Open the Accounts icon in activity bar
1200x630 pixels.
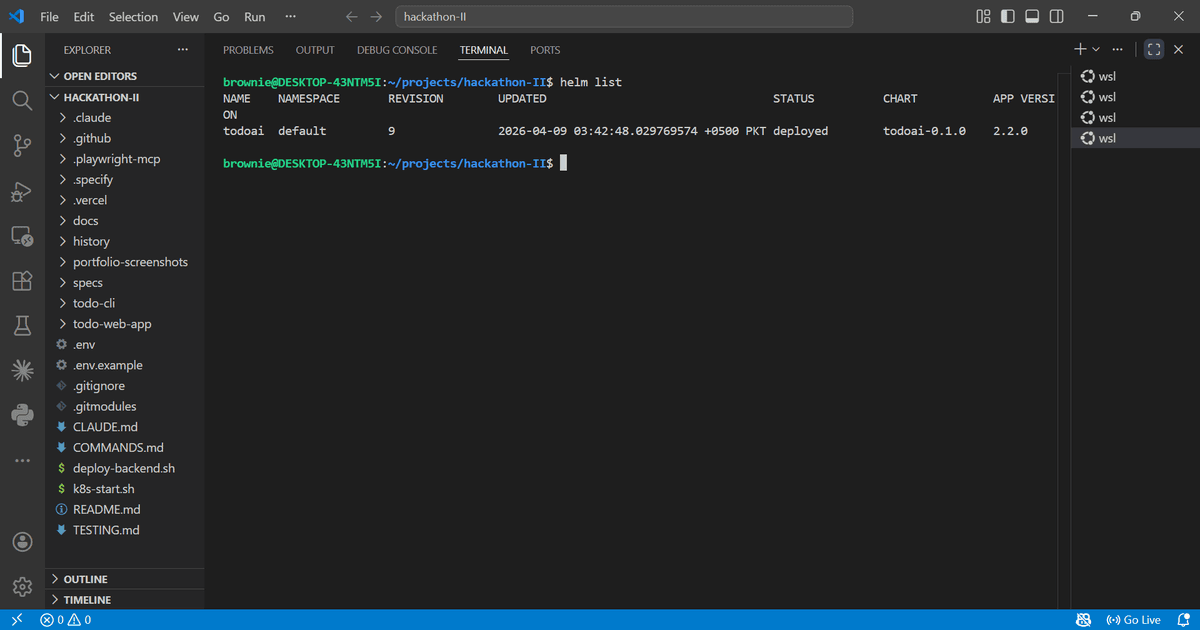click(x=22, y=541)
